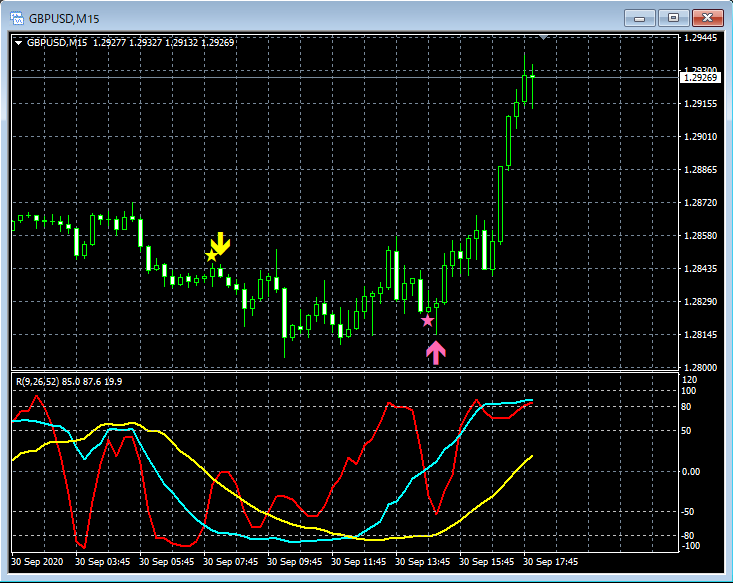The width and height of the screenshot is (733, 583).
Task: Expand the GBPUSD,M15 chart header dropdown triangle
Action: pyautogui.click(x=19, y=43)
